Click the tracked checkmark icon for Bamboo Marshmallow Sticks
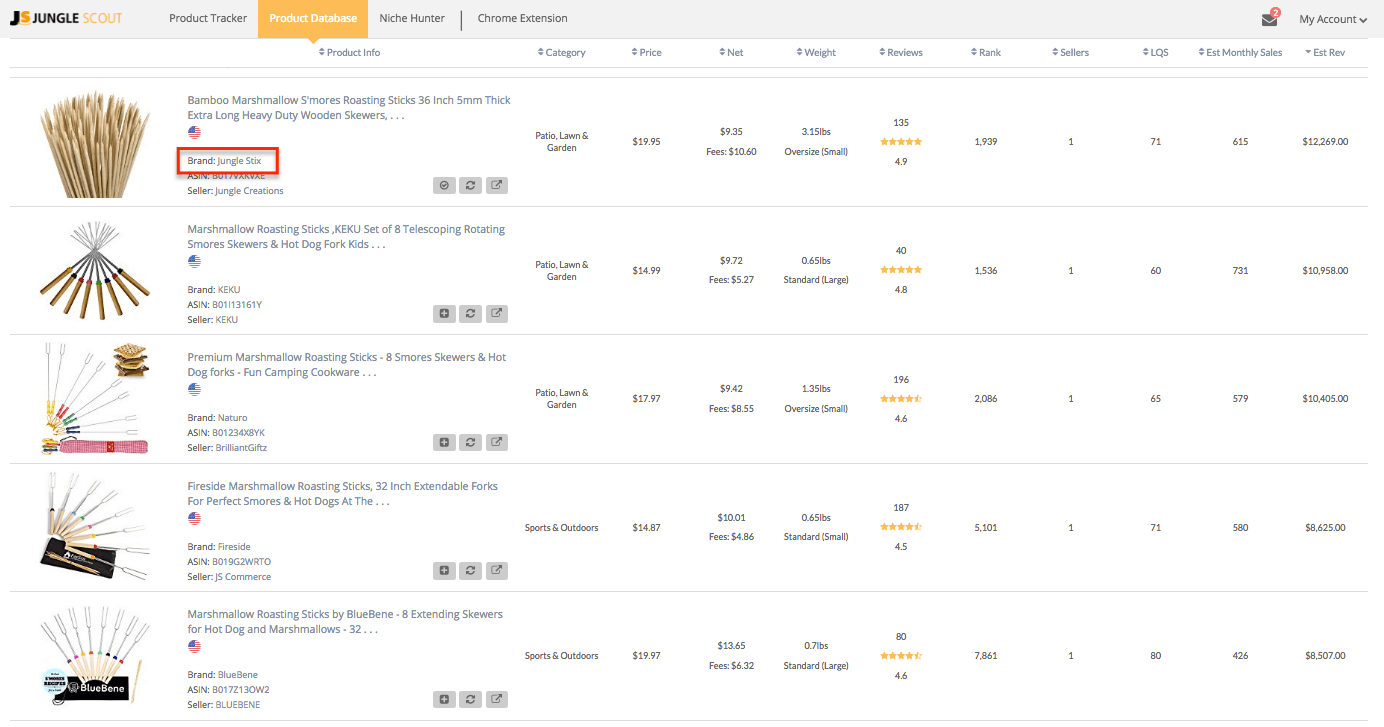The height and width of the screenshot is (727, 1384). click(x=445, y=185)
